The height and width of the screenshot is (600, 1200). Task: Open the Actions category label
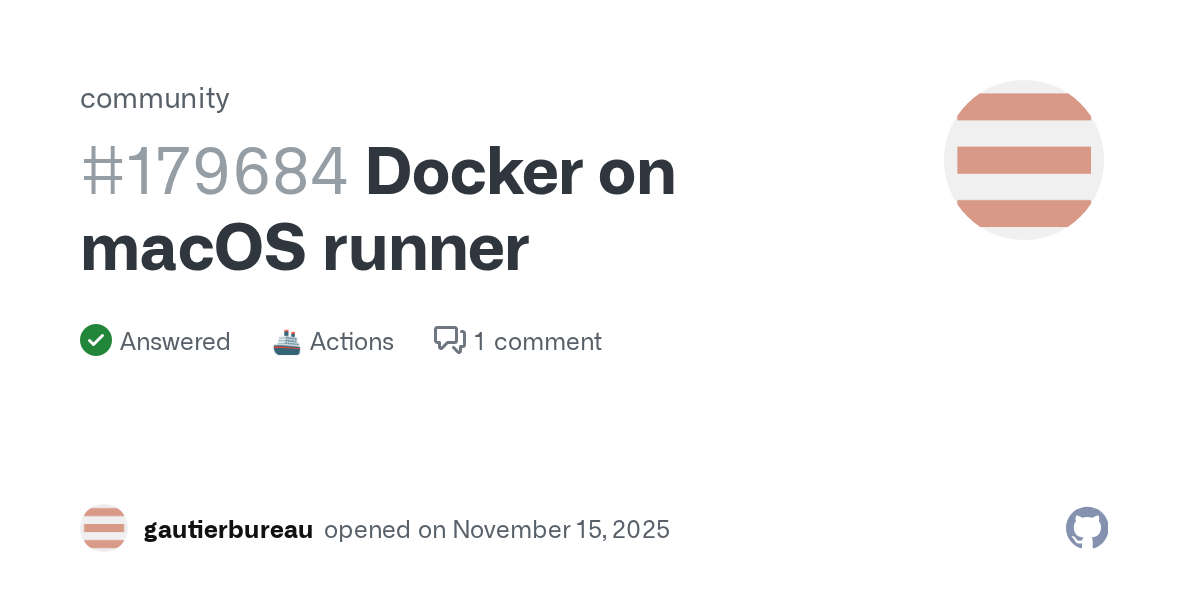pyautogui.click(x=352, y=342)
